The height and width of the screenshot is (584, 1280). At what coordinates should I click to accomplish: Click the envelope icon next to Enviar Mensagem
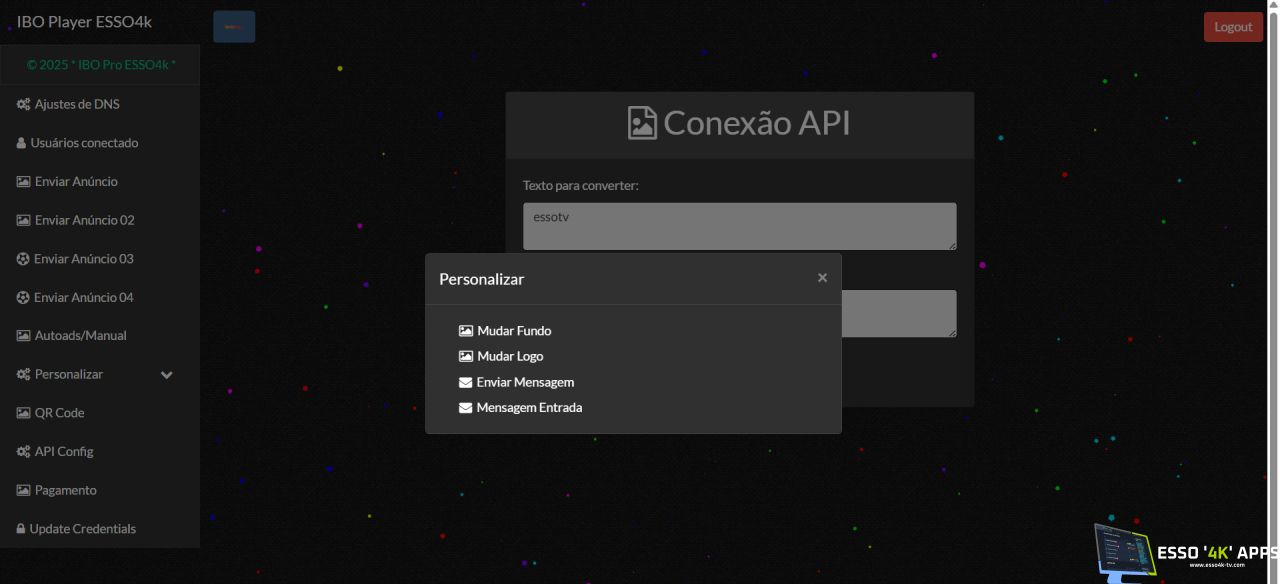[x=465, y=382]
